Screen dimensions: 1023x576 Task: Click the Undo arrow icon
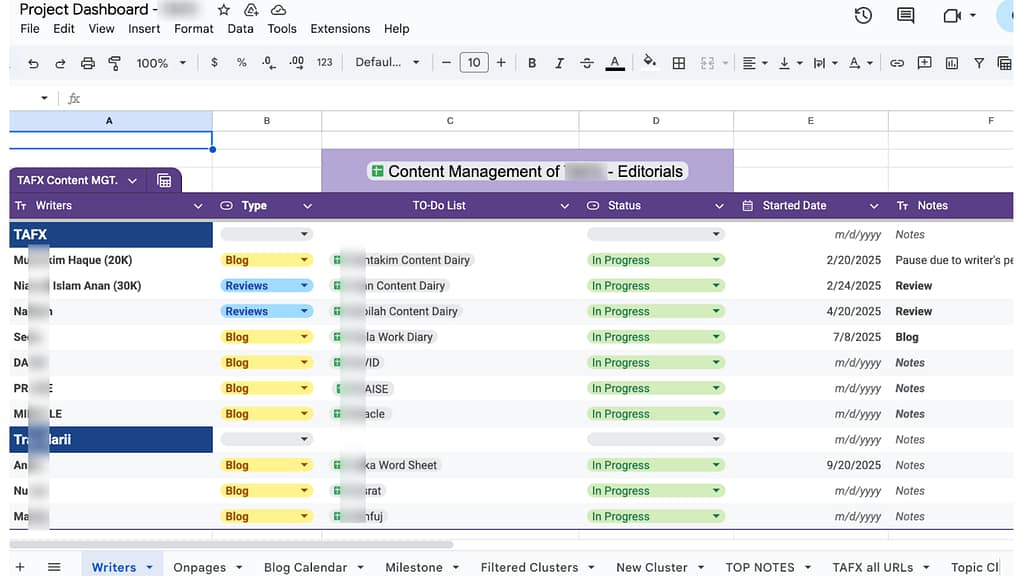coord(33,63)
